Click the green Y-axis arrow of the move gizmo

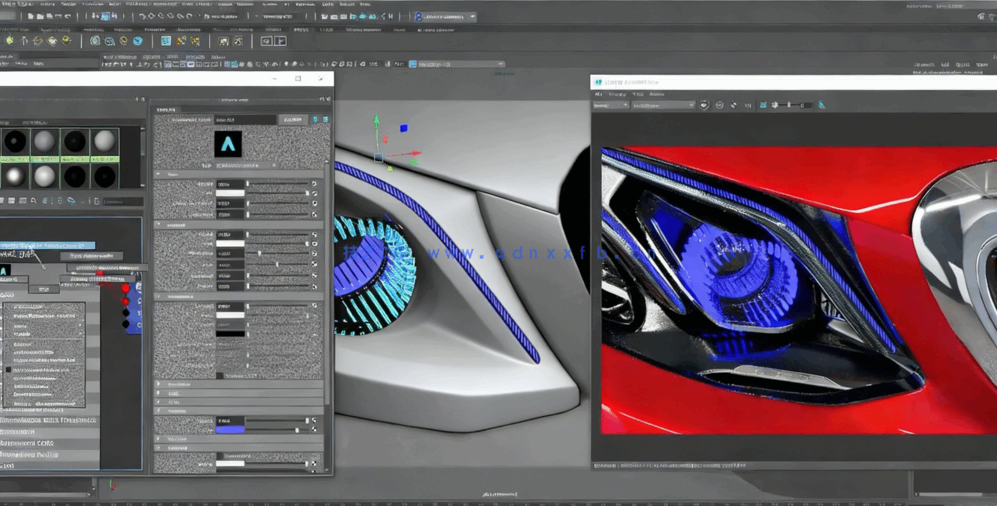(377, 121)
